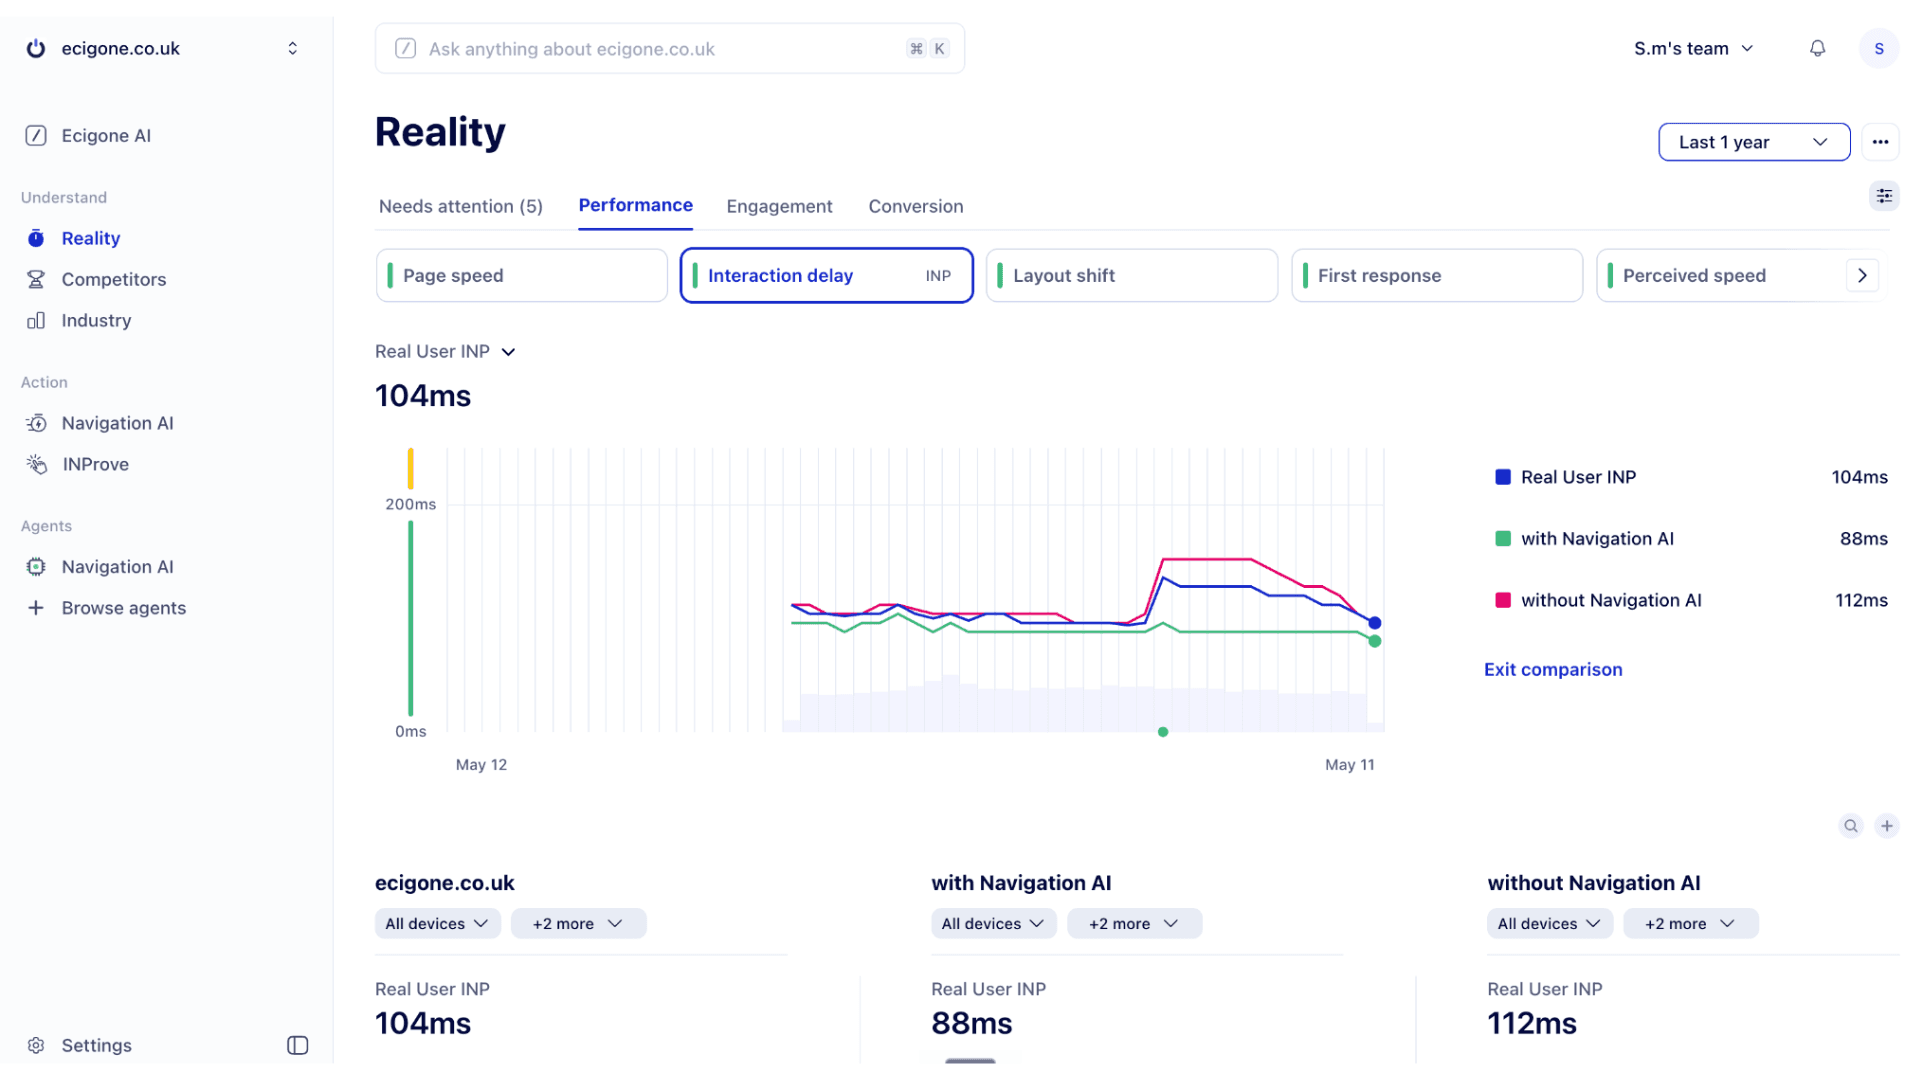
Task: Open +2 more dropdown under with Navigation AI
Action: coord(1134,923)
